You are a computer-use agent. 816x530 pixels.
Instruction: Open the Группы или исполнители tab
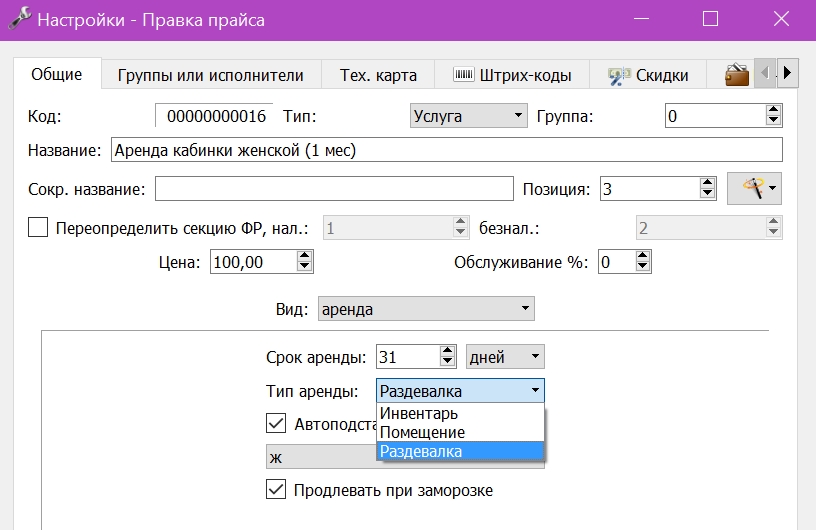point(211,75)
